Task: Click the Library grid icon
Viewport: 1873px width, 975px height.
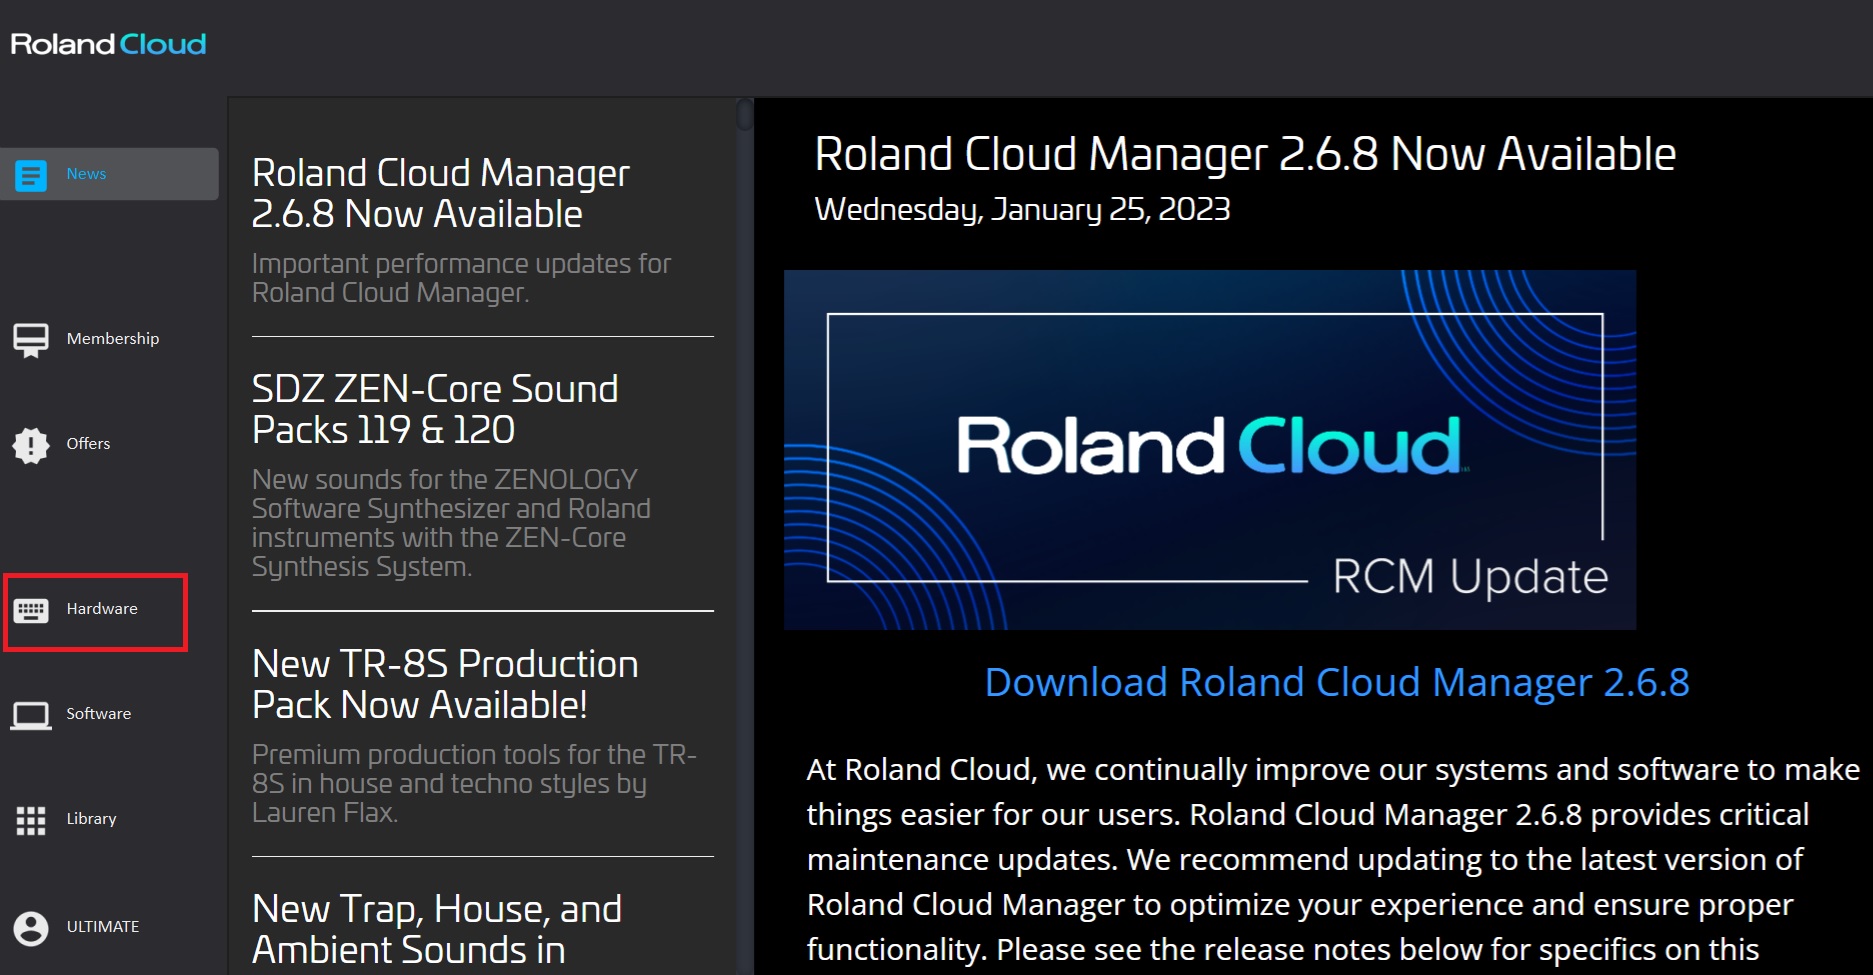Action: [x=31, y=821]
